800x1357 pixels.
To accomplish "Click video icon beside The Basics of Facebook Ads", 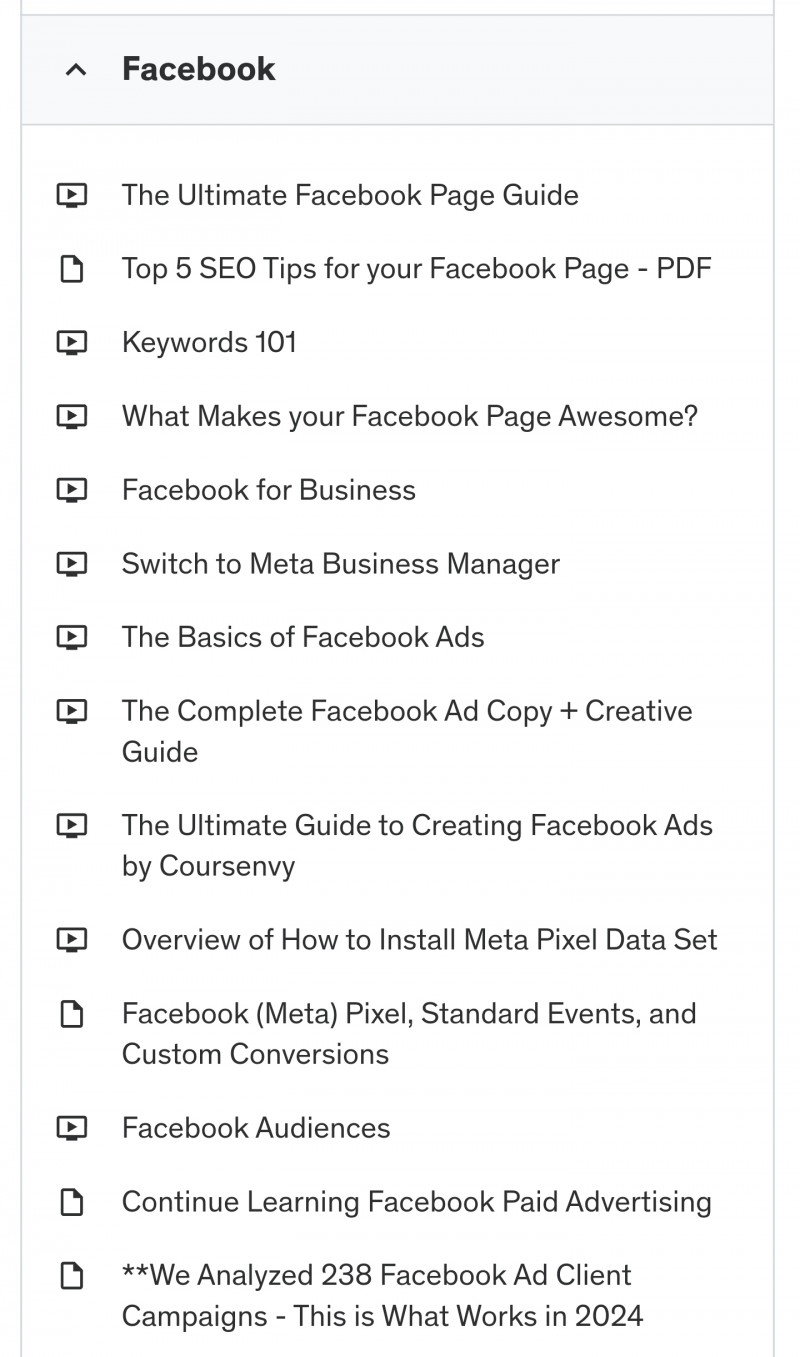I will point(72,638).
